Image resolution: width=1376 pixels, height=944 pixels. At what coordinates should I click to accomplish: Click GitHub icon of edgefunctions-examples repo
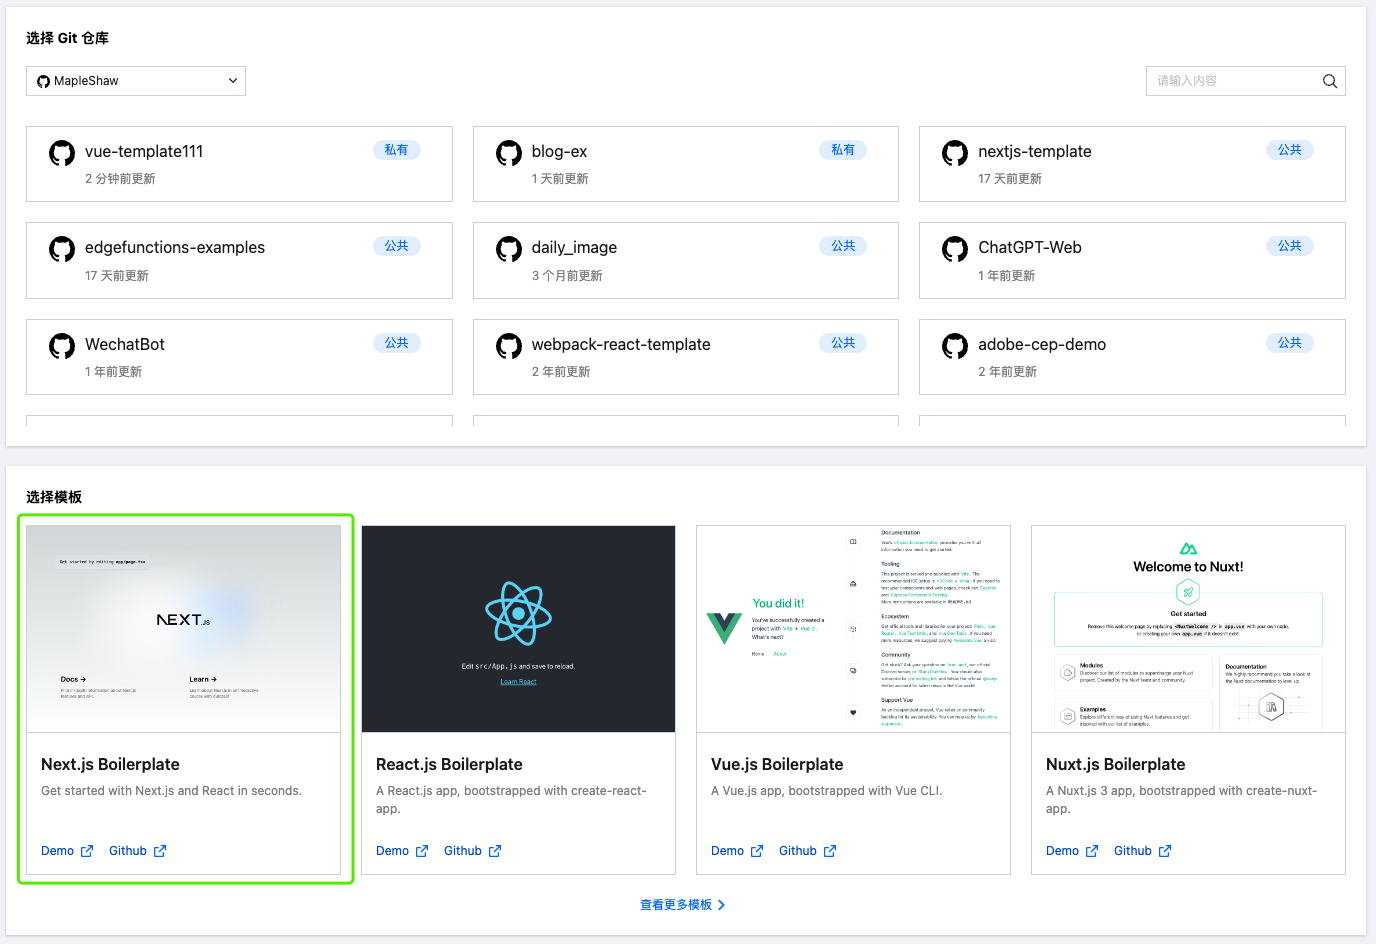62,249
